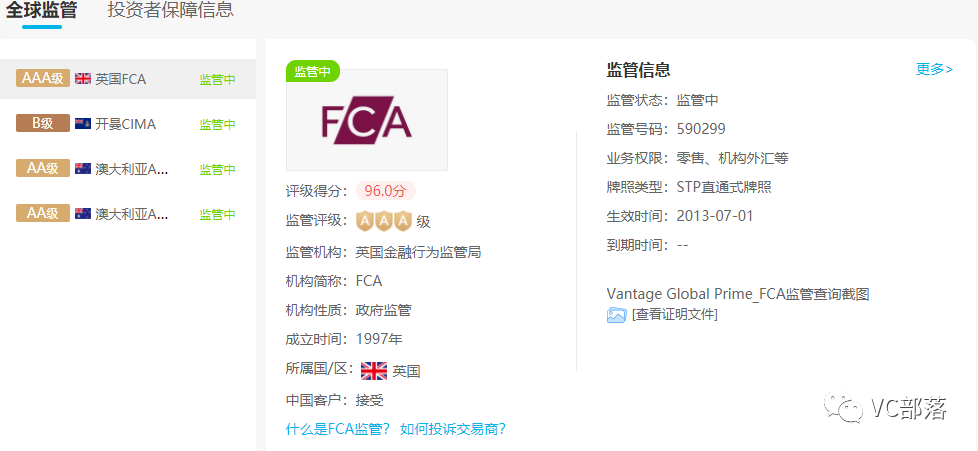The image size is (978, 451).
Task: Open [查看证明文件] certificate link
Action: click(675, 314)
